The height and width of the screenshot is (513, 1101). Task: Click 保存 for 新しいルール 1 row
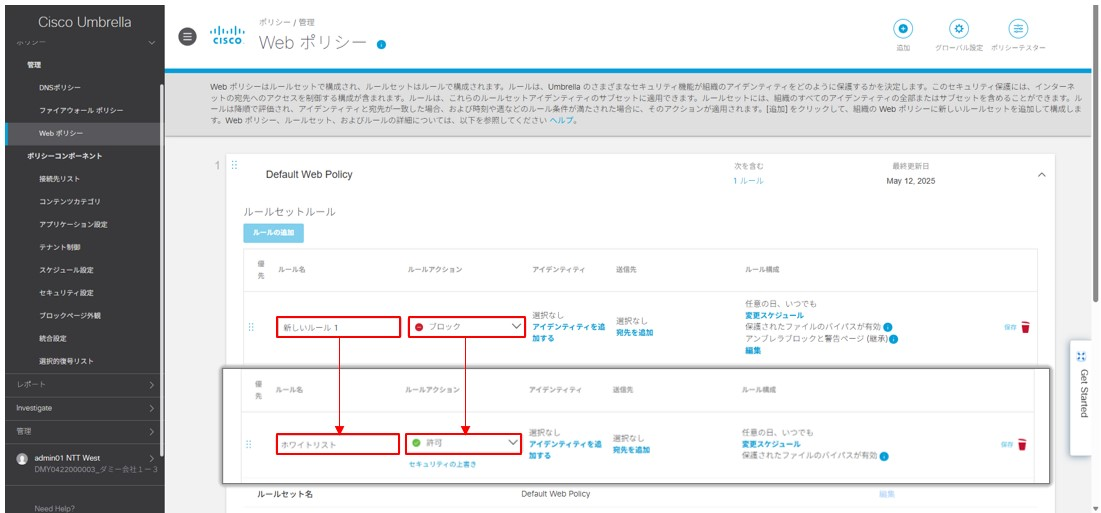point(1010,328)
